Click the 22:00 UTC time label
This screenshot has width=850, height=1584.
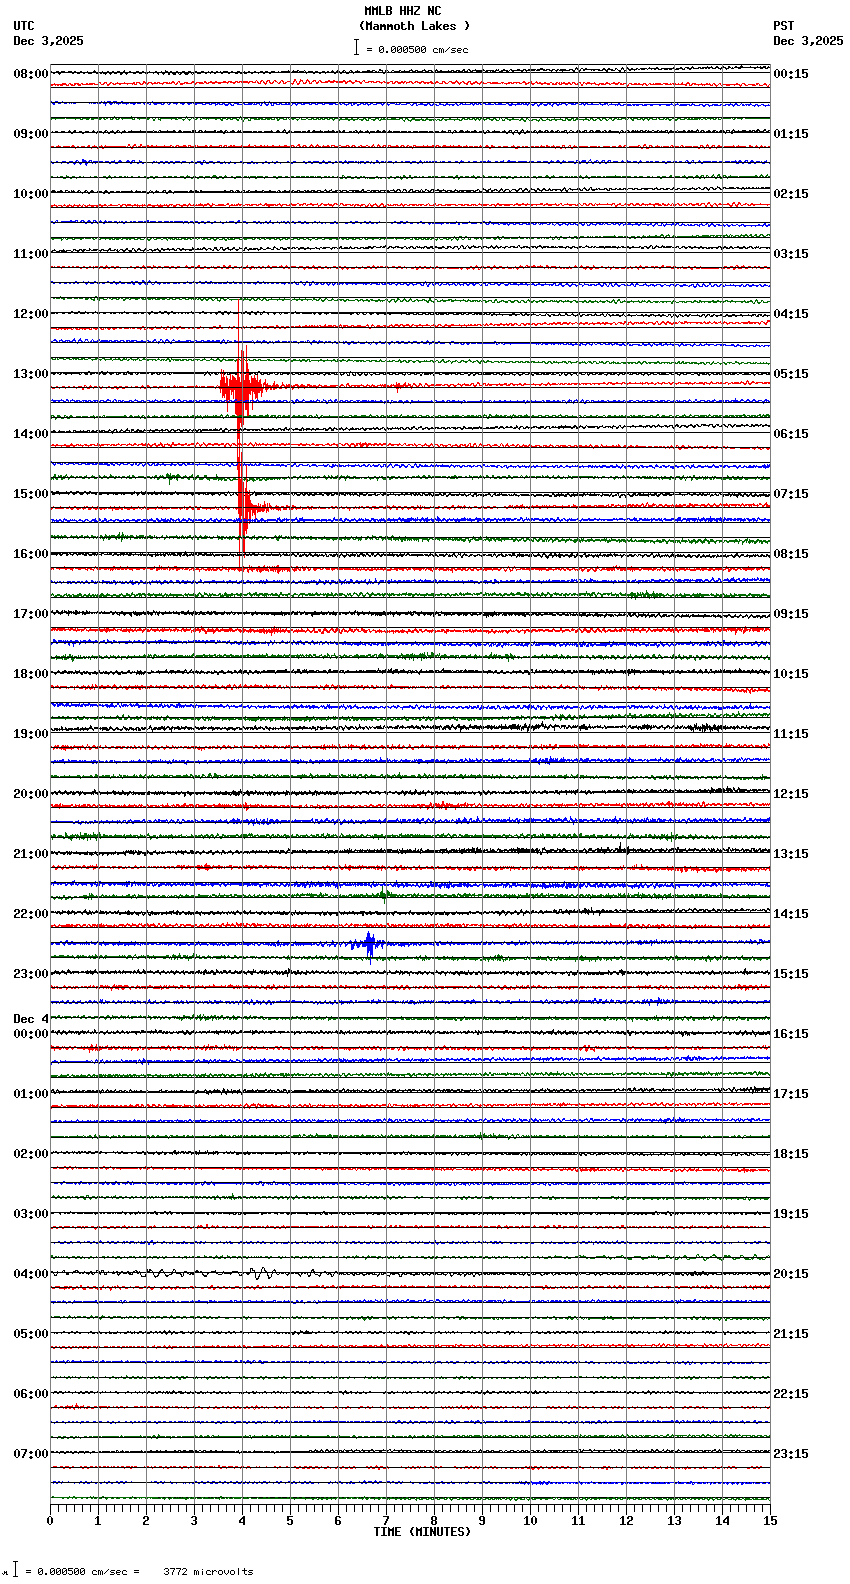(x=30, y=914)
